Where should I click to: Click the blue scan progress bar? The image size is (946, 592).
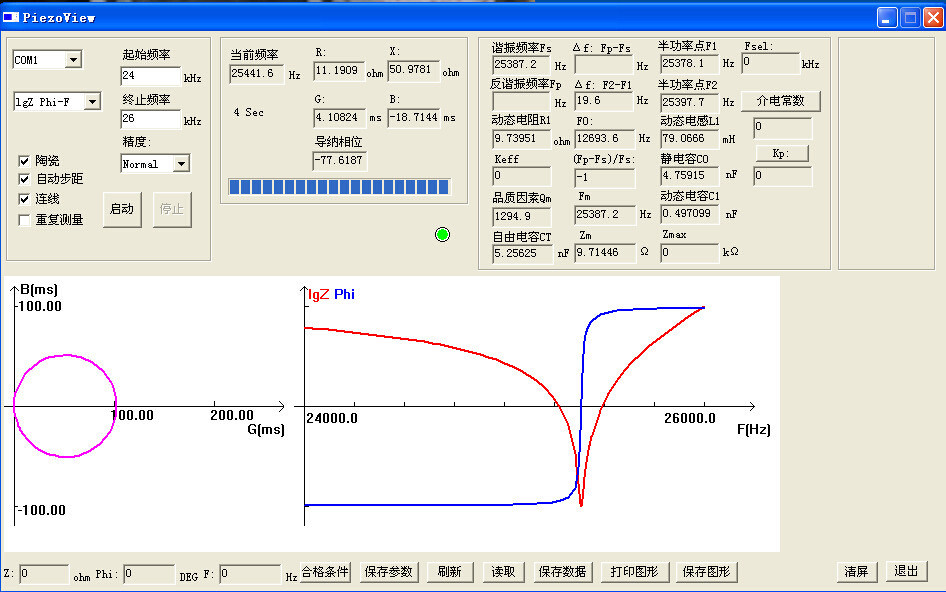(339, 187)
